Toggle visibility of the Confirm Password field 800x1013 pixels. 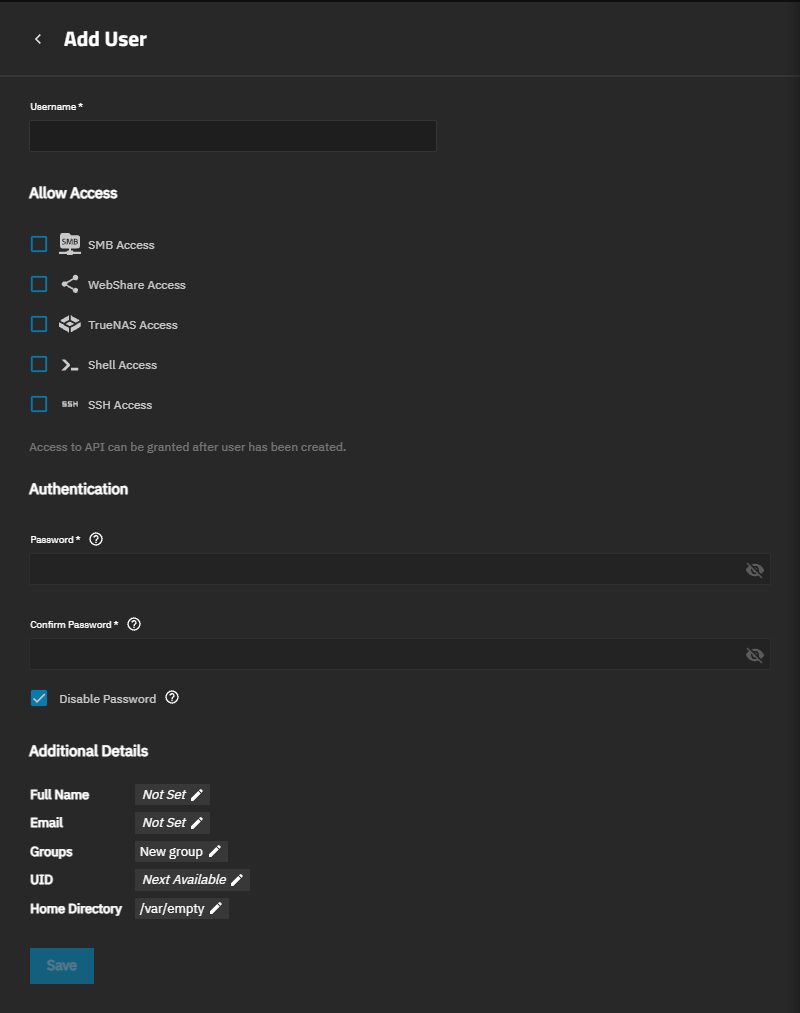(755, 655)
